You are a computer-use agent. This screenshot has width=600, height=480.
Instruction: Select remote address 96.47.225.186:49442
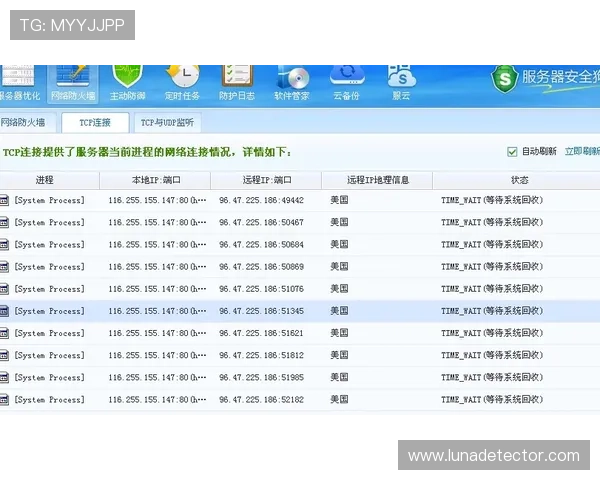(261, 200)
